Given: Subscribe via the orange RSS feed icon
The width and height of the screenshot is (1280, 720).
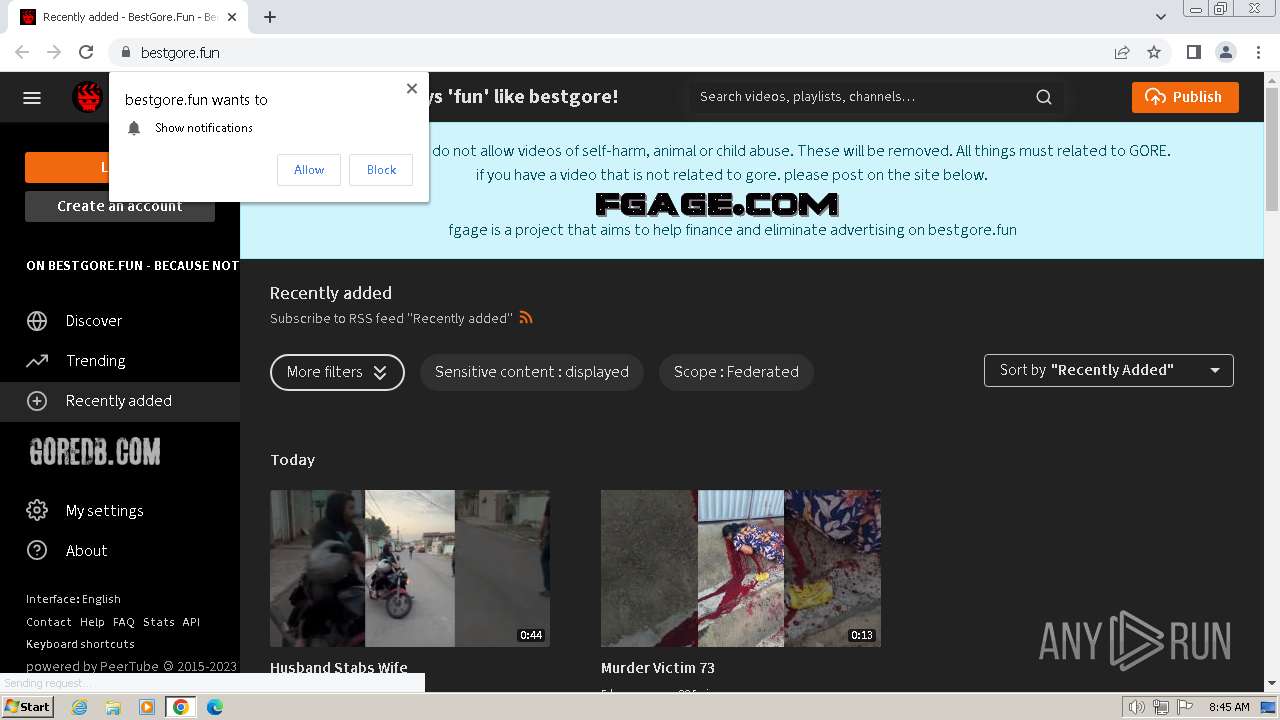Looking at the screenshot, I should [x=526, y=318].
